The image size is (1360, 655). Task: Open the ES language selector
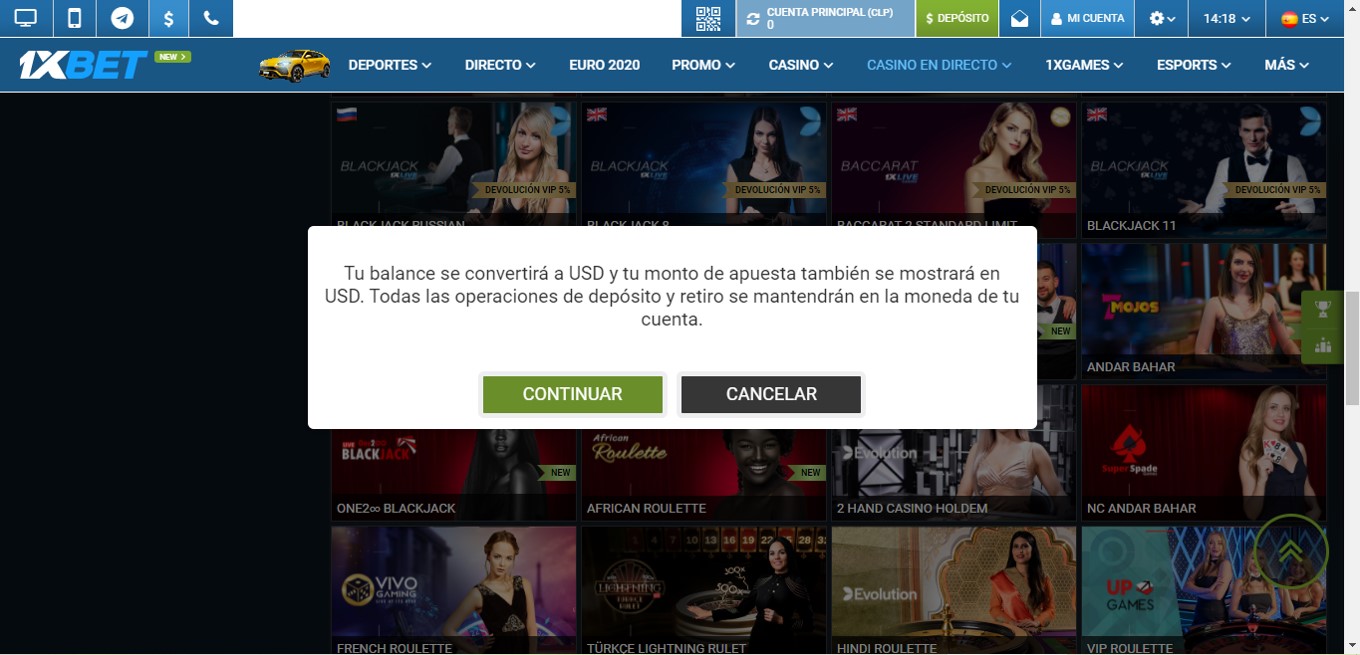1305,18
